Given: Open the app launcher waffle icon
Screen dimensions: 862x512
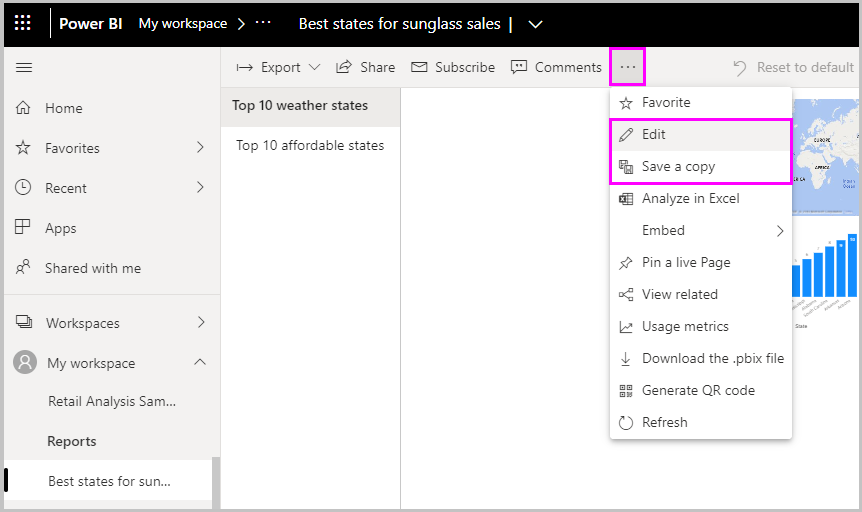Looking at the screenshot, I should (23, 23).
